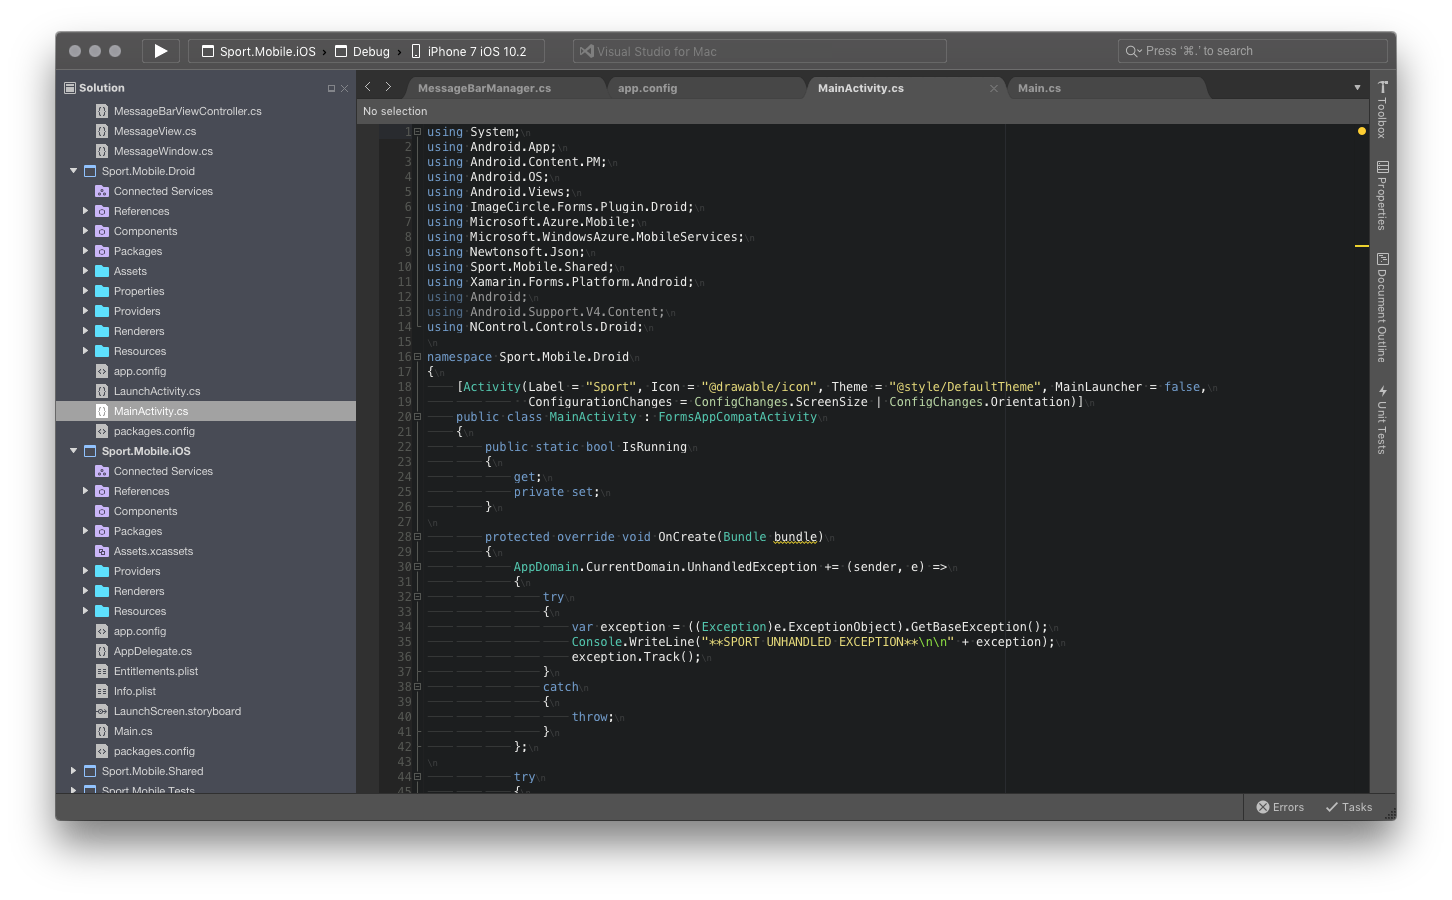
Task: Select AppDelegate.cs in the Solution pad
Action: click(x=152, y=651)
